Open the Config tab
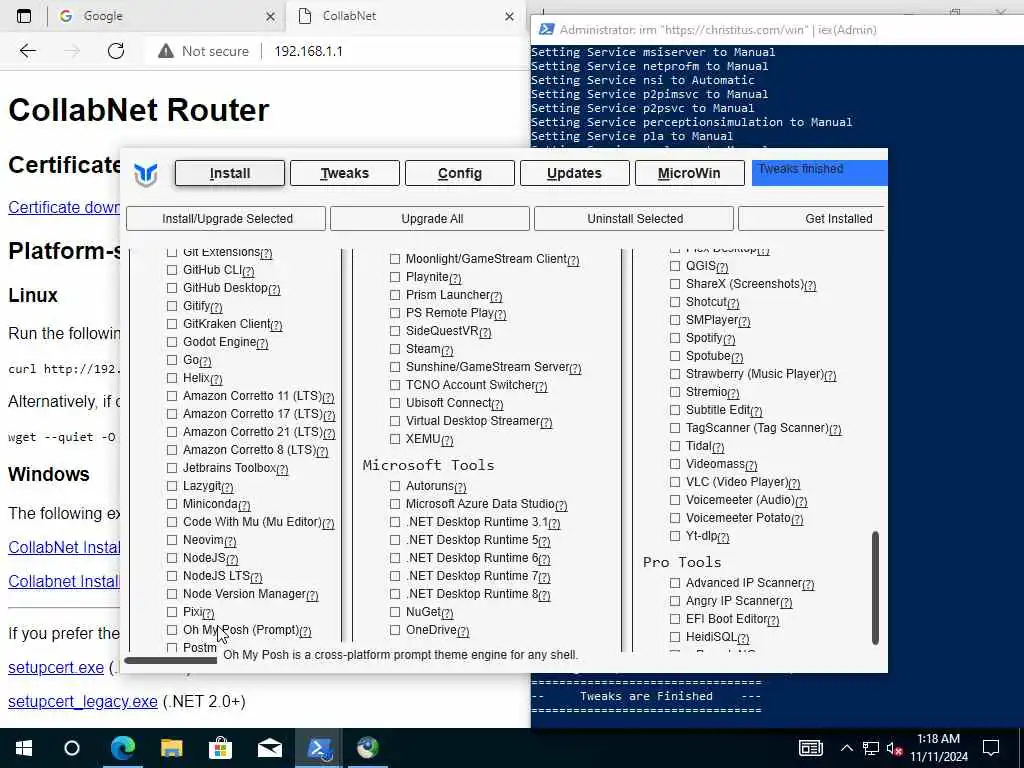The image size is (1024, 768). coord(460,173)
